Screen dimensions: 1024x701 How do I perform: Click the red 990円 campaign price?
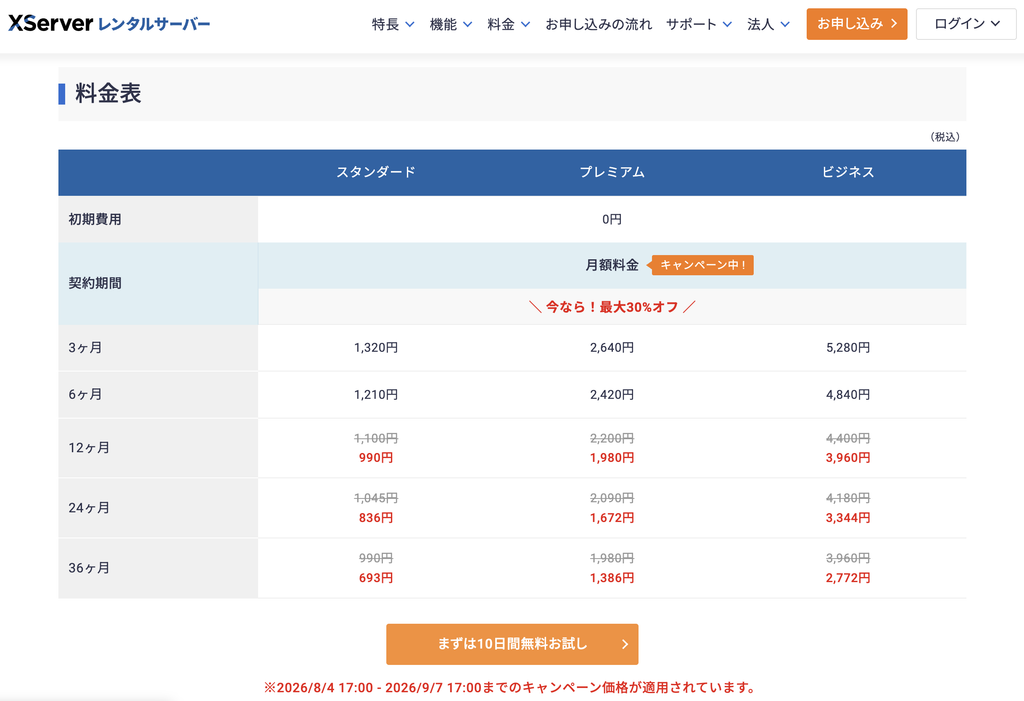click(376, 458)
